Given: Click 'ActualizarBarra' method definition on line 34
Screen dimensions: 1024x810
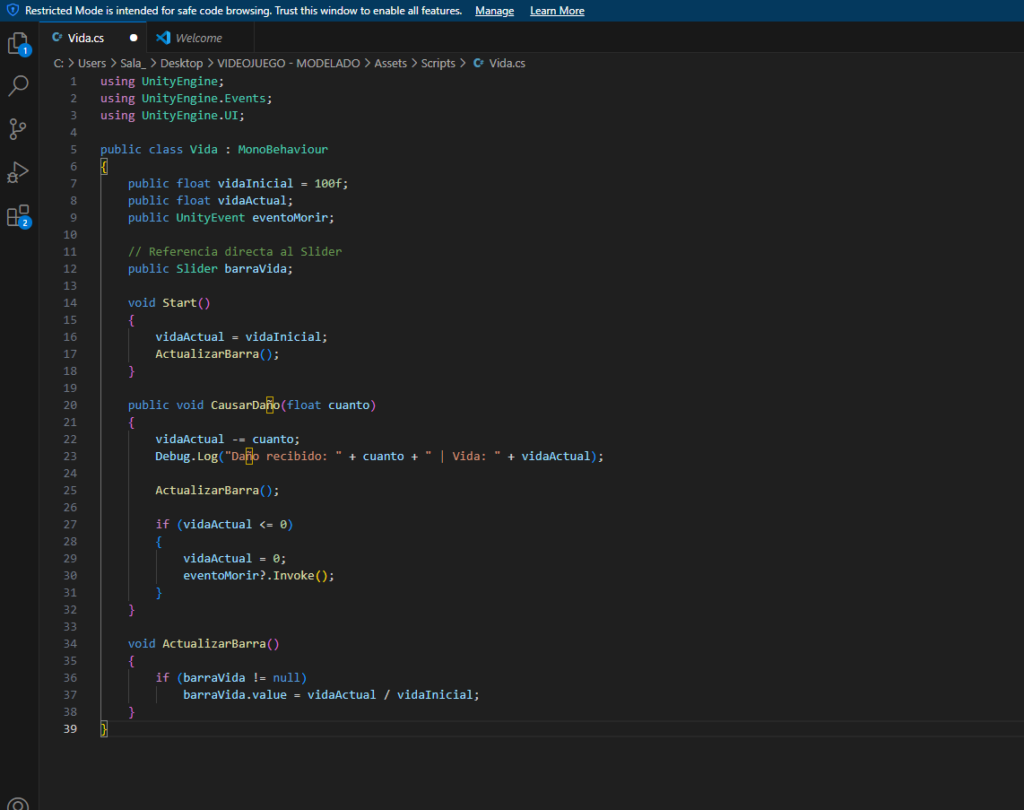Looking at the screenshot, I should 214,643.
